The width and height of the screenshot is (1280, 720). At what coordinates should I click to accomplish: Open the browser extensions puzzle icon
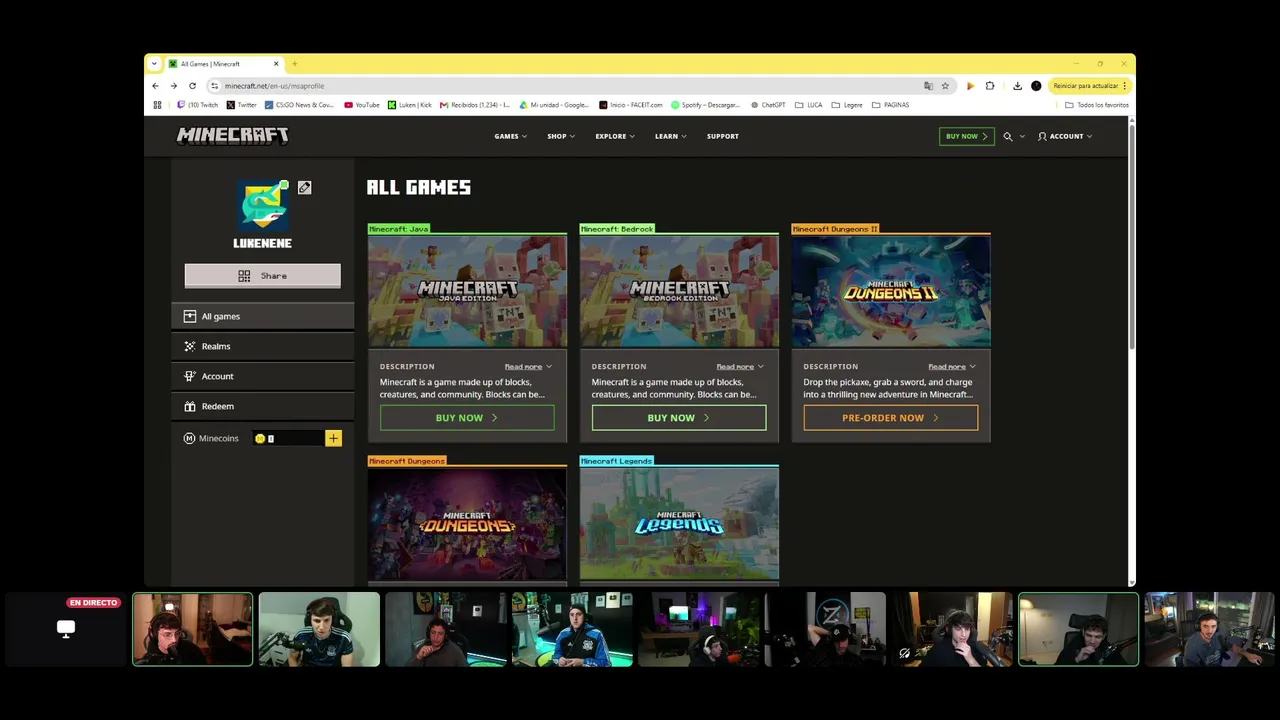point(990,86)
